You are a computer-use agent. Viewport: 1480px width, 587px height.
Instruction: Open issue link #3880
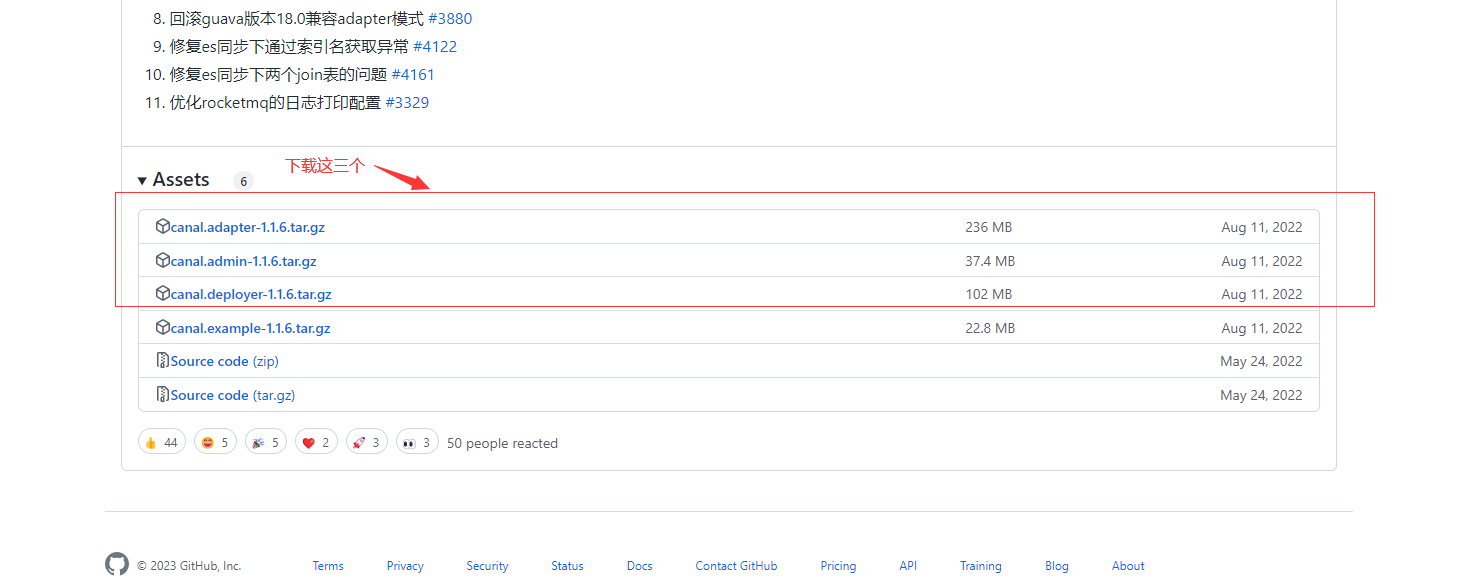click(450, 19)
